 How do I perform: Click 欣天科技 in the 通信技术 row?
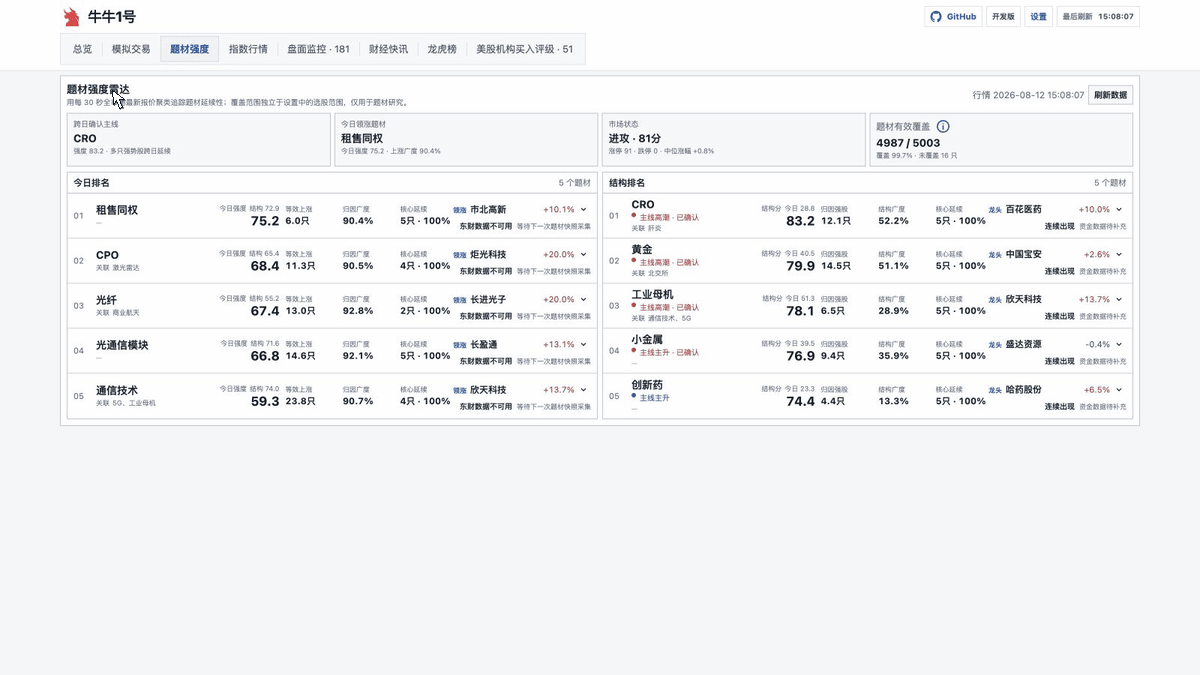click(x=488, y=390)
